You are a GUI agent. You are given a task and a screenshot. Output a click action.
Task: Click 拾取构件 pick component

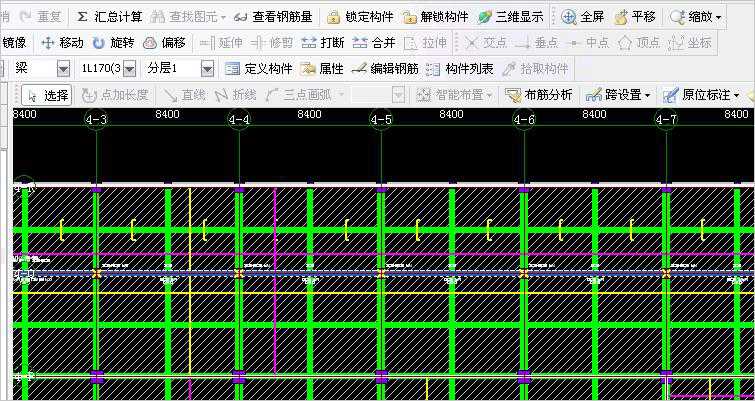(x=535, y=69)
